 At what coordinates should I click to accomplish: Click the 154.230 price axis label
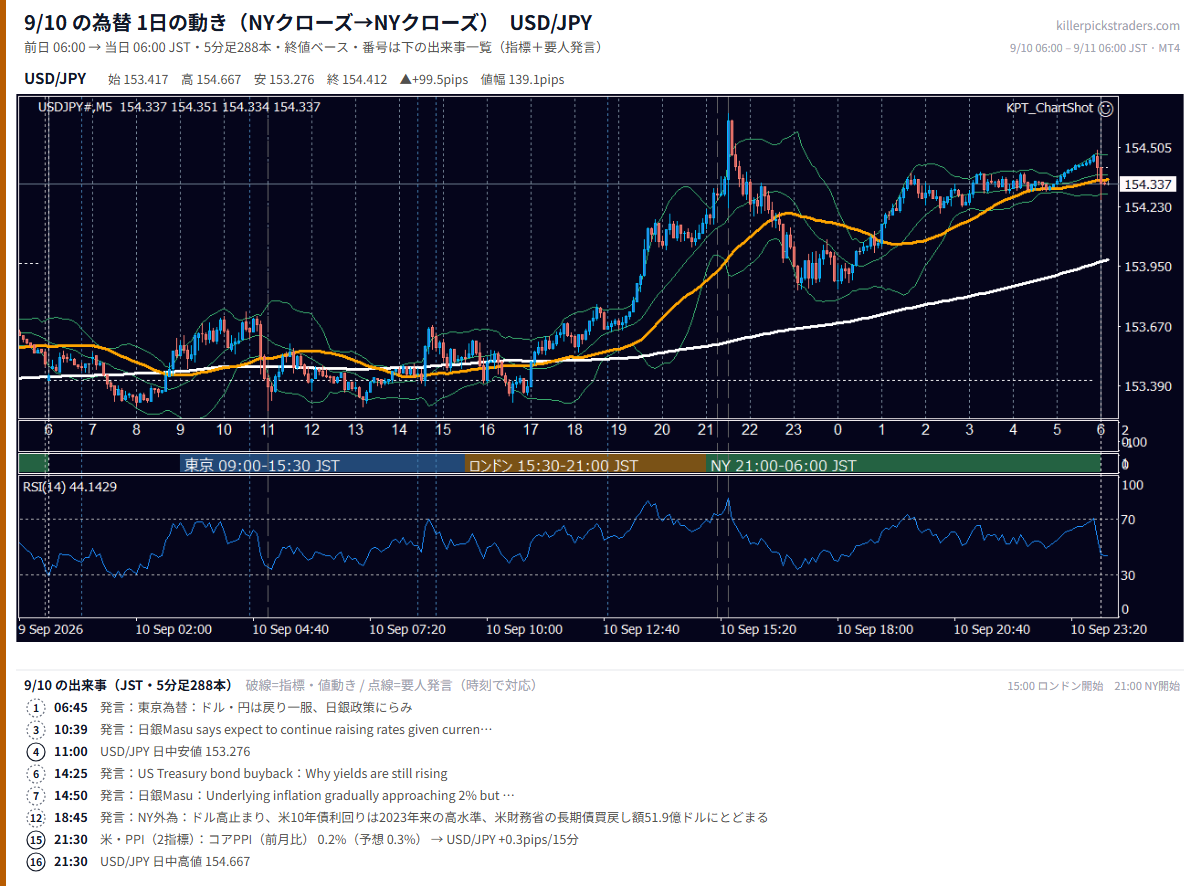point(1148,207)
